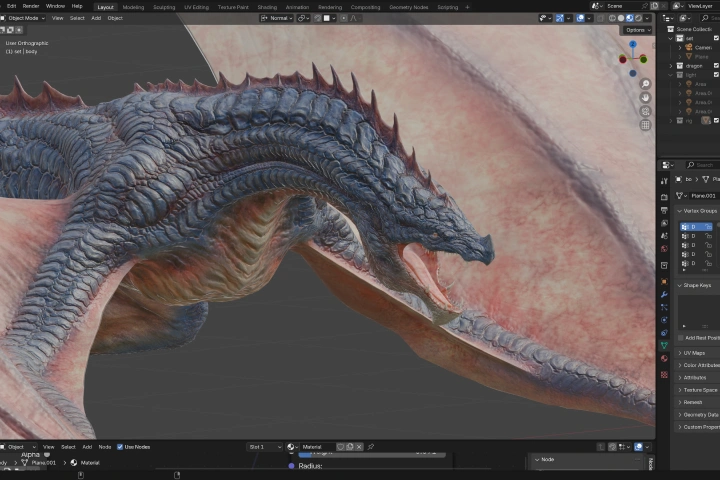Toggle the 'rig' collection visibility checkbox
The height and width of the screenshot is (480, 720).
[716, 121]
